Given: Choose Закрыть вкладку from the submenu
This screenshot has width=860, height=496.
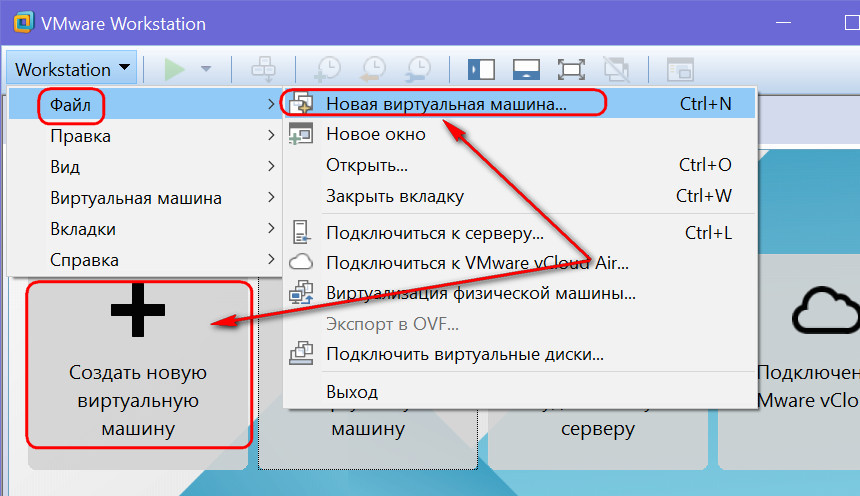Looking at the screenshot, I should [519, 196].
